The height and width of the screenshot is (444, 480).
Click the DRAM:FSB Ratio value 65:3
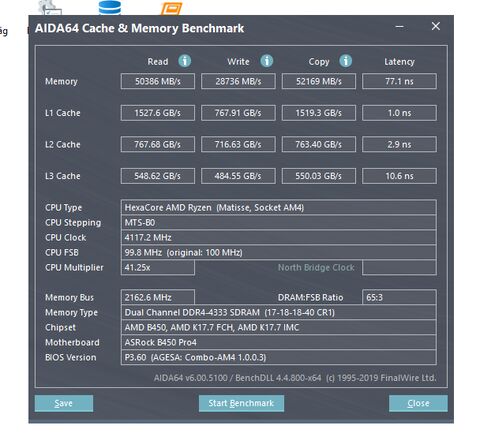[399, 297]
